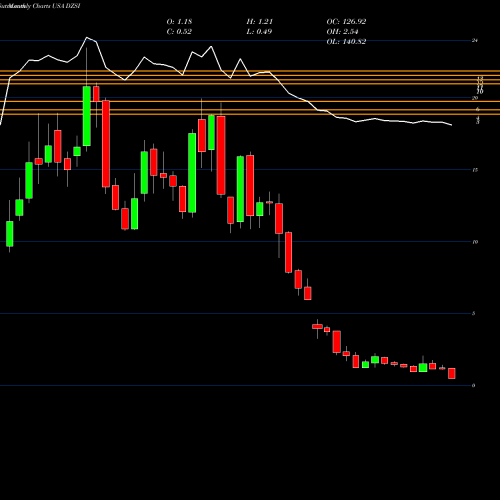Image resolution: width=500 pixels, height=500 pixels.
Task: Click the price axis label '5'
Action: pyautogui.click(x=474, y=314)
